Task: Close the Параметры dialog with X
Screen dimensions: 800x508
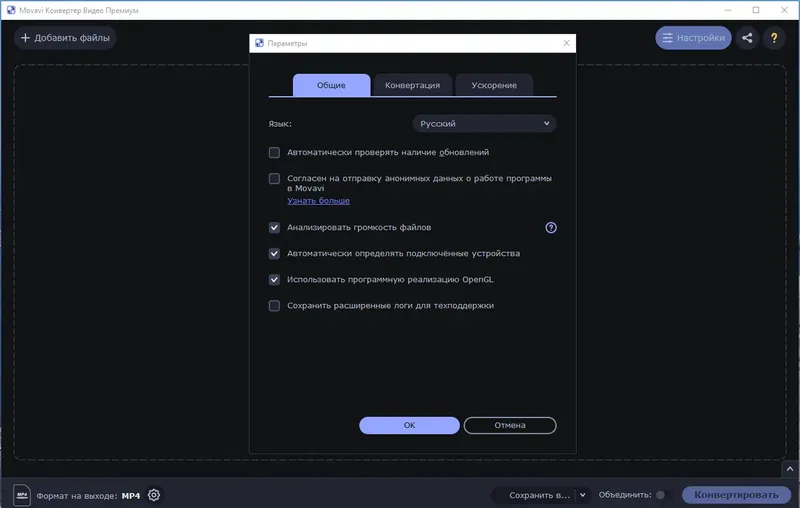Action: [x=566, y=43]
